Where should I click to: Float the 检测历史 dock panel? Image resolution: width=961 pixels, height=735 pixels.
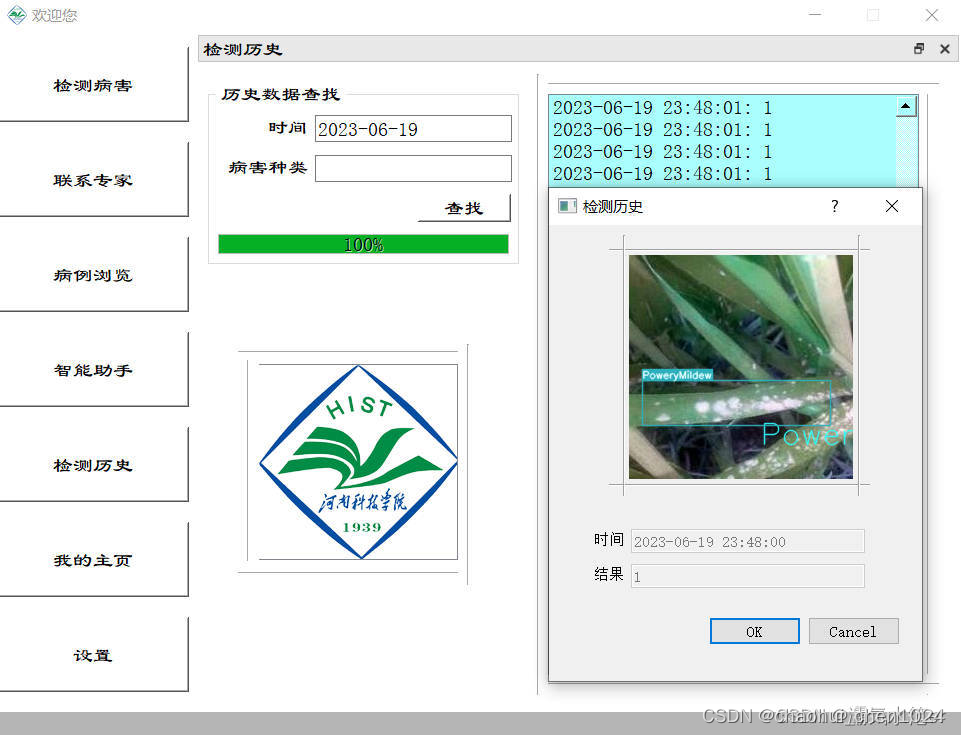coord(919,48)
